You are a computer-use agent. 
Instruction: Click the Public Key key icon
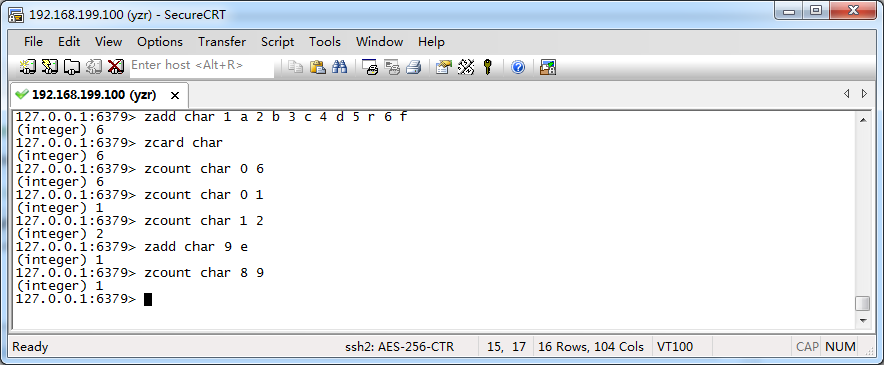click(x=488, y=67)
